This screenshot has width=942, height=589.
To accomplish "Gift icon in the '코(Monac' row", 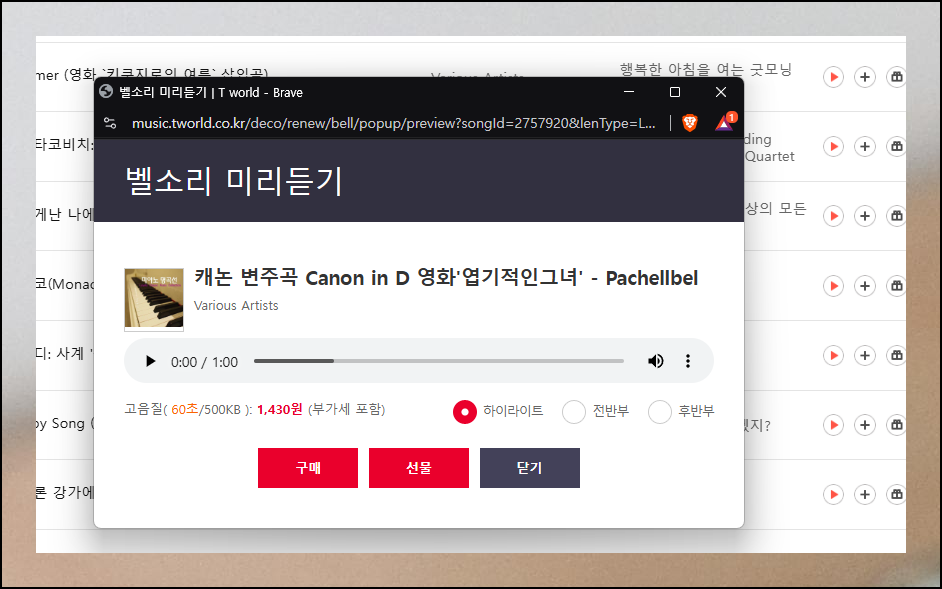I will coord(896,286).
